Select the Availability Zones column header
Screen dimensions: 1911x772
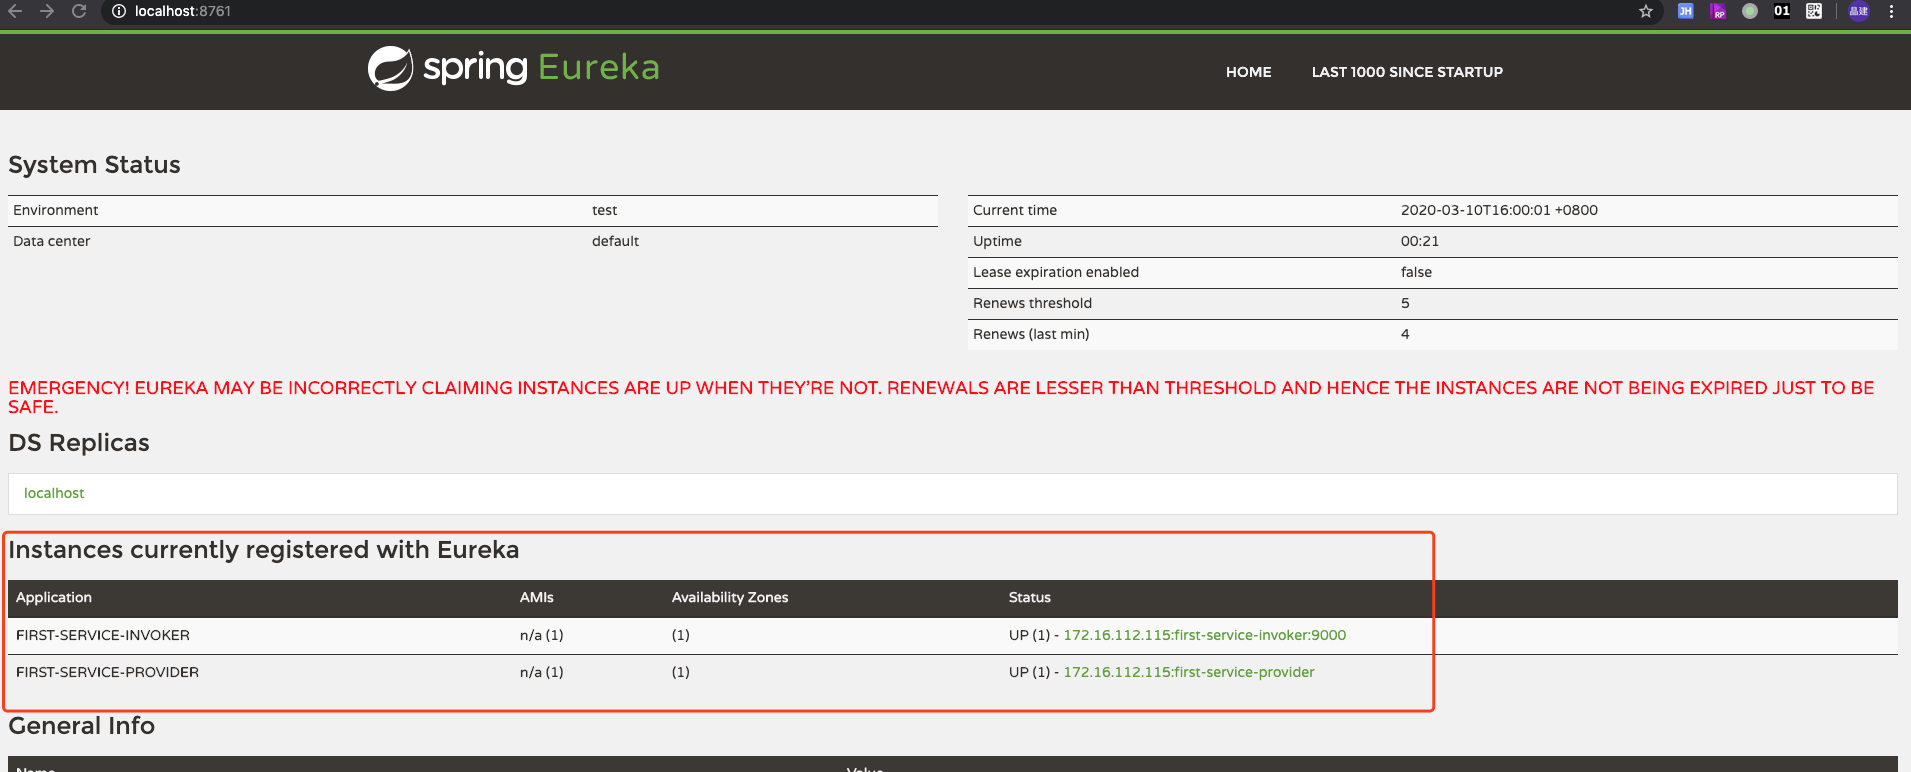point(730,597)
